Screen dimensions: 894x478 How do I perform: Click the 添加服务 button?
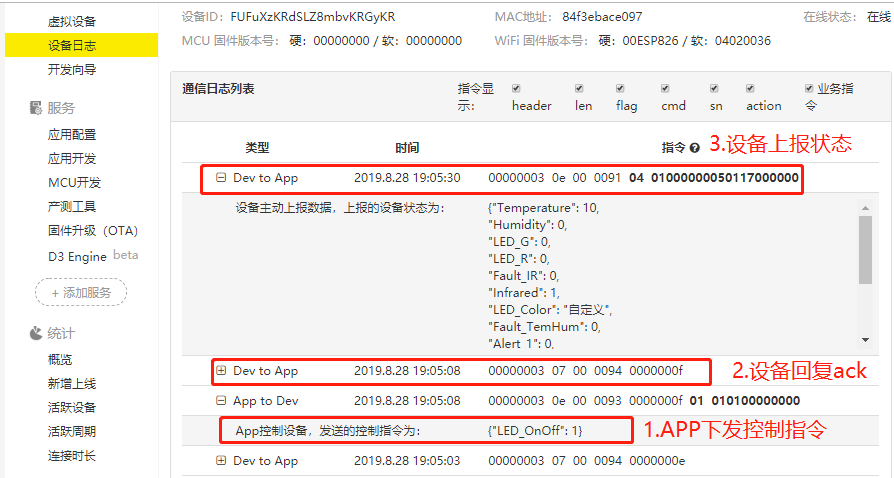coord(81,292)
